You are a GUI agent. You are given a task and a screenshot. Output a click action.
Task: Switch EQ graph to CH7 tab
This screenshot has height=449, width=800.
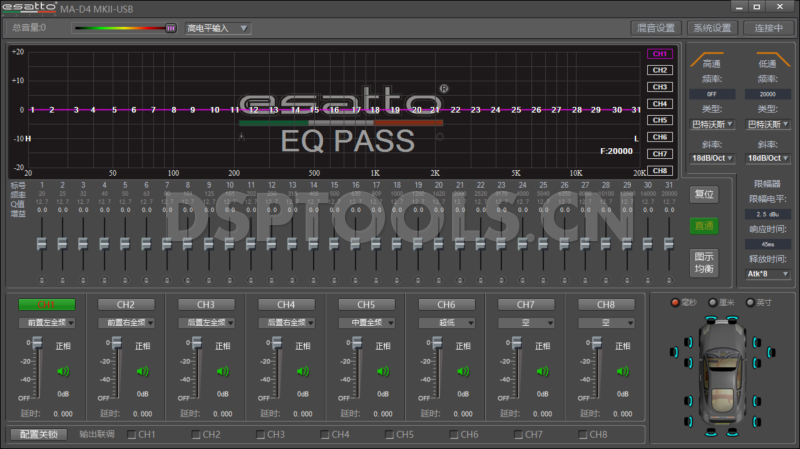coord(660,154)
